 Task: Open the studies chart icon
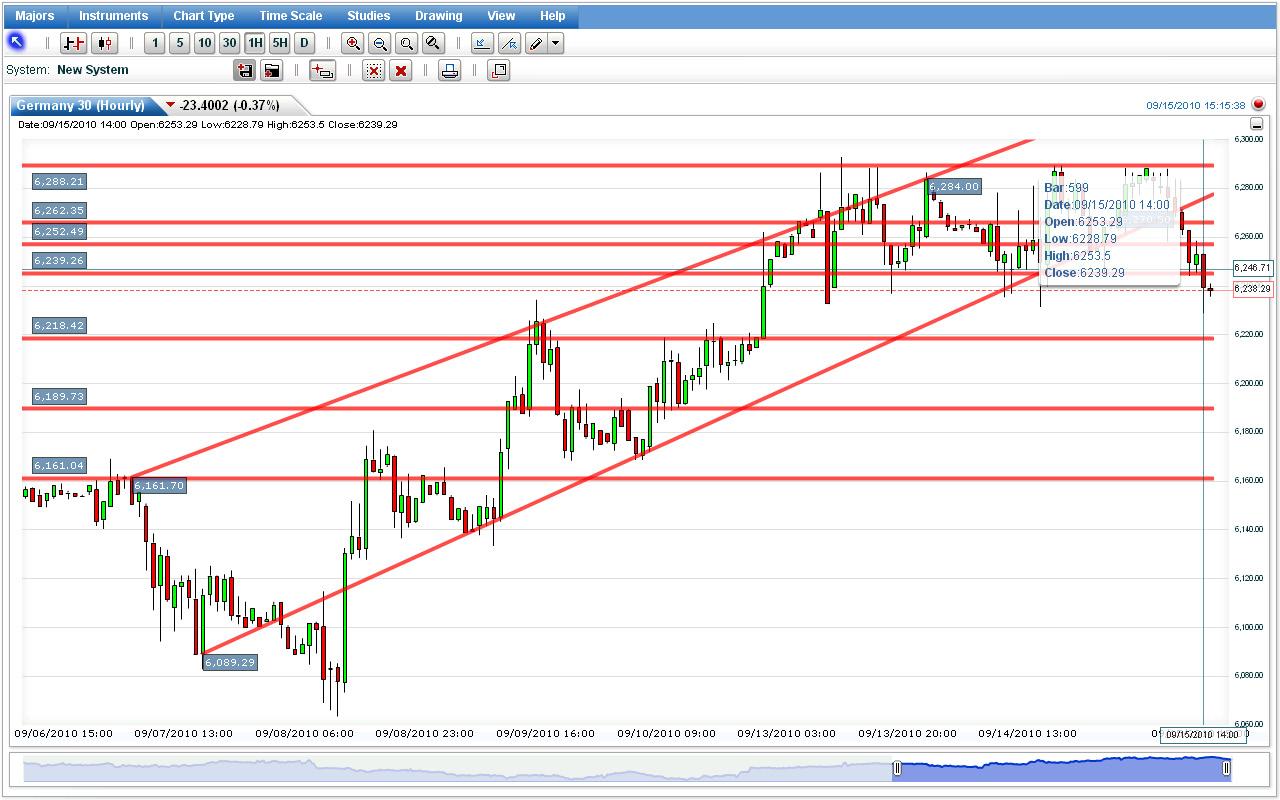(482, 43)
